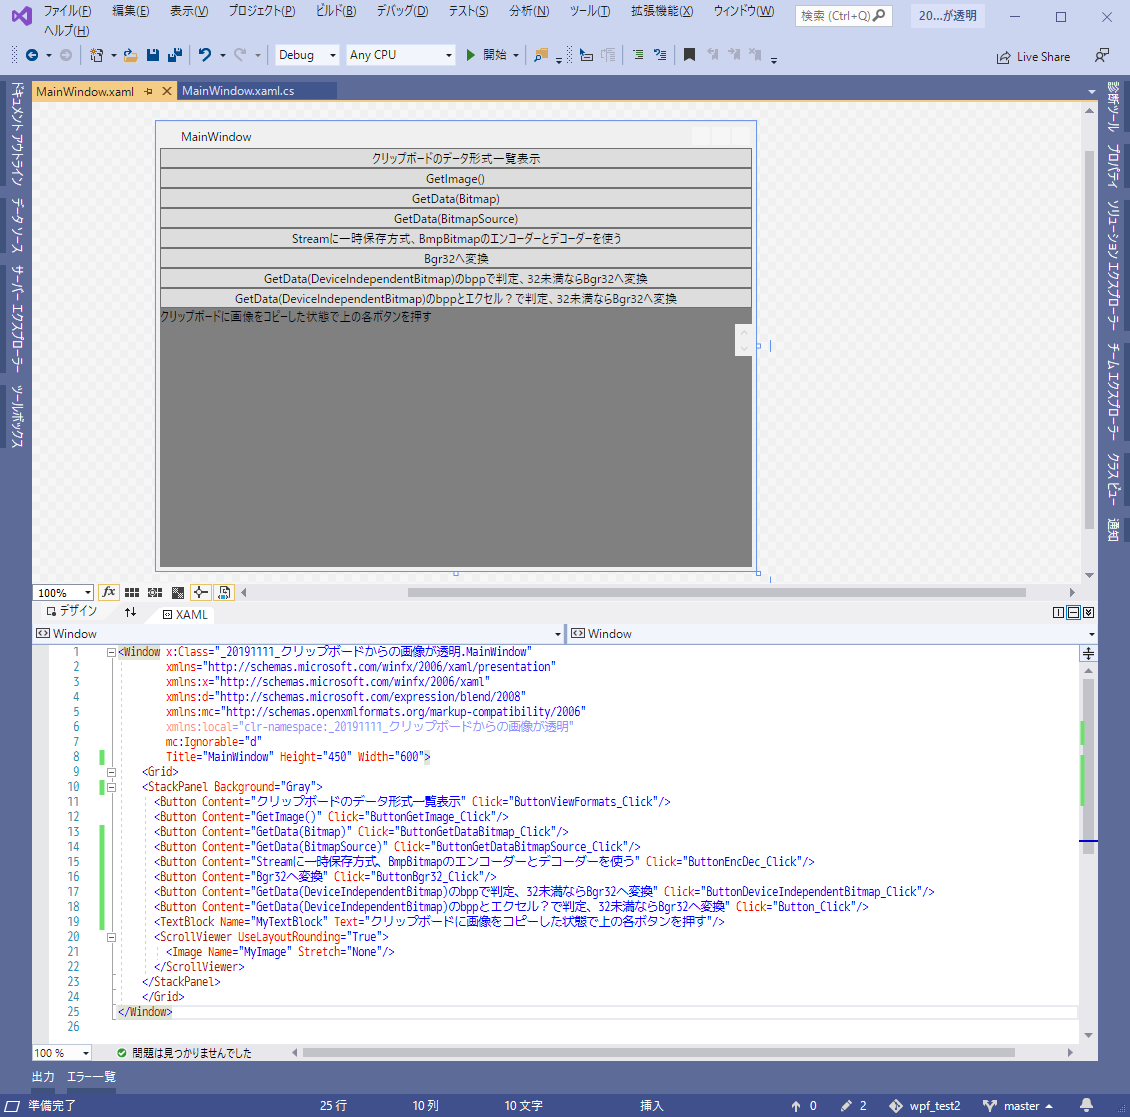Screen dimensions: 1130x1117
Task: Open the 出力 panel tab
Action: point(43,1077)
